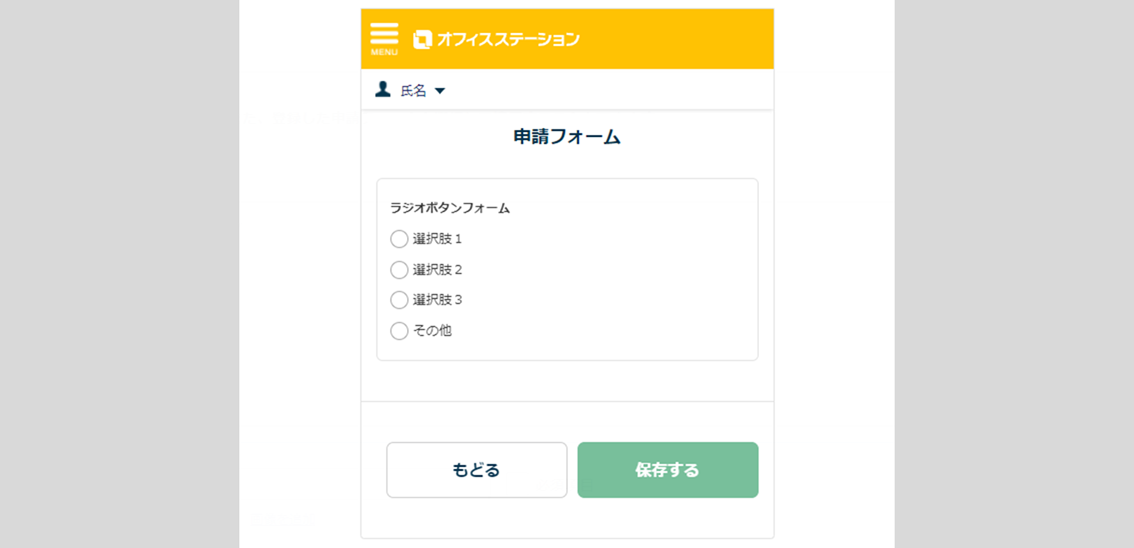This screenshot has height=548, width=1134.
Task: Select the 選択肢１ radio button
Action: (399, 239)
